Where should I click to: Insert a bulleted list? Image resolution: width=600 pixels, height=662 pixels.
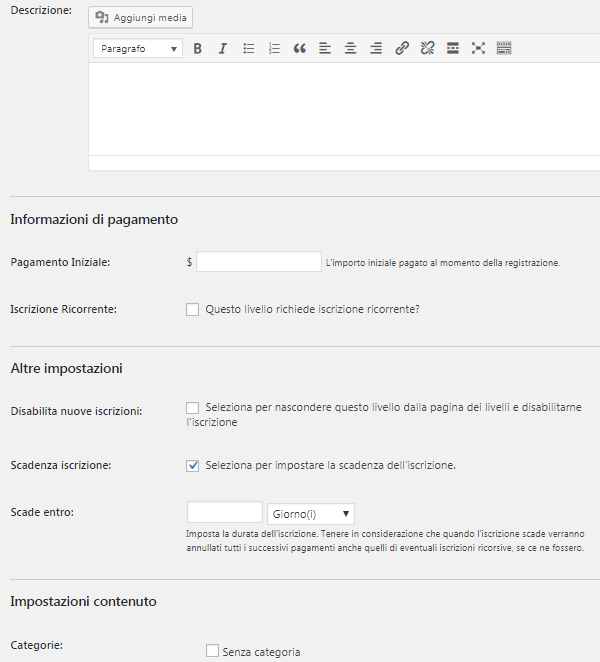249,48
